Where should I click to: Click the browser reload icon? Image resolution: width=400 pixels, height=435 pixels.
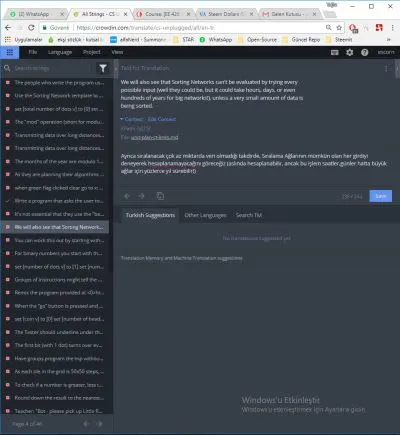[31, 28]
